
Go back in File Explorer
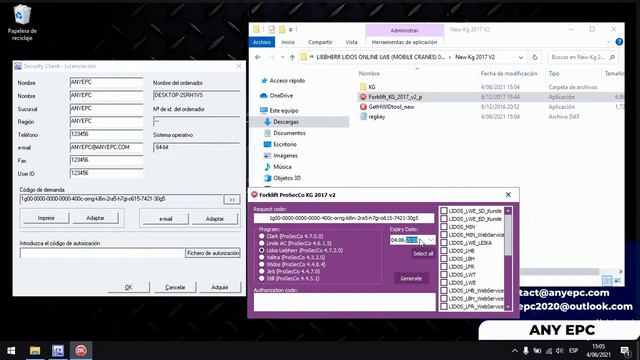(x=258, y=58)
